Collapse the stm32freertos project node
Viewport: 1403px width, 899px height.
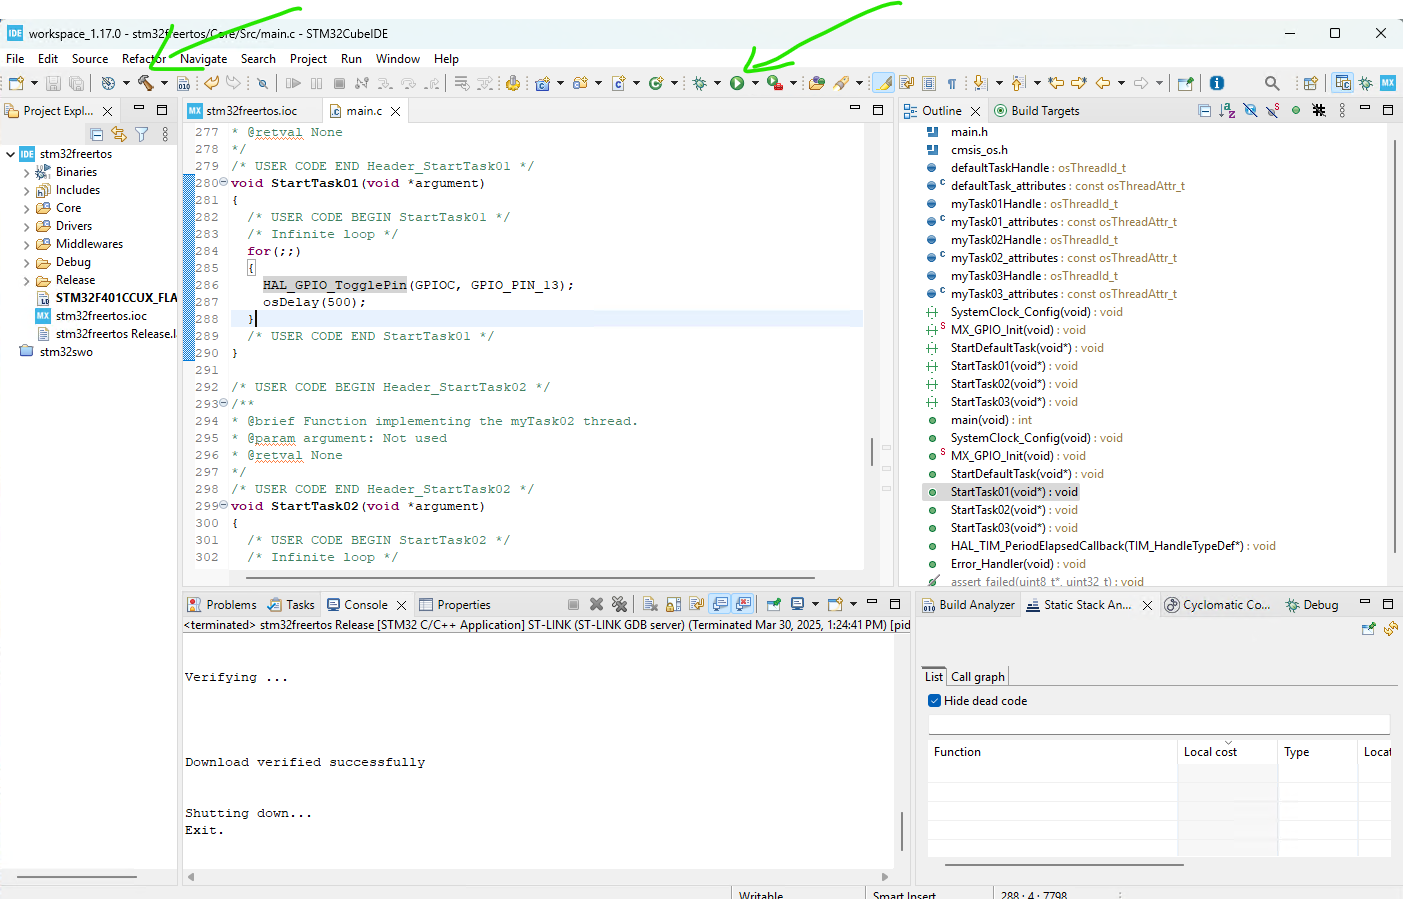coord(10,154)
